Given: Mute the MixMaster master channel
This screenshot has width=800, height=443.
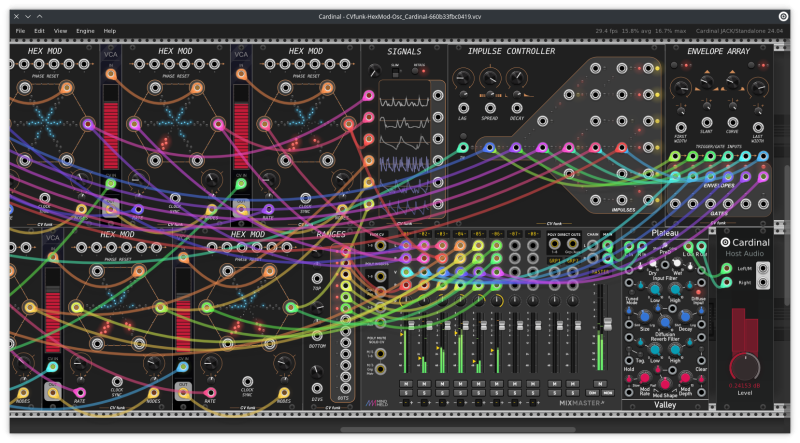Looking at the screenshot, I should [x=600, y=384].
